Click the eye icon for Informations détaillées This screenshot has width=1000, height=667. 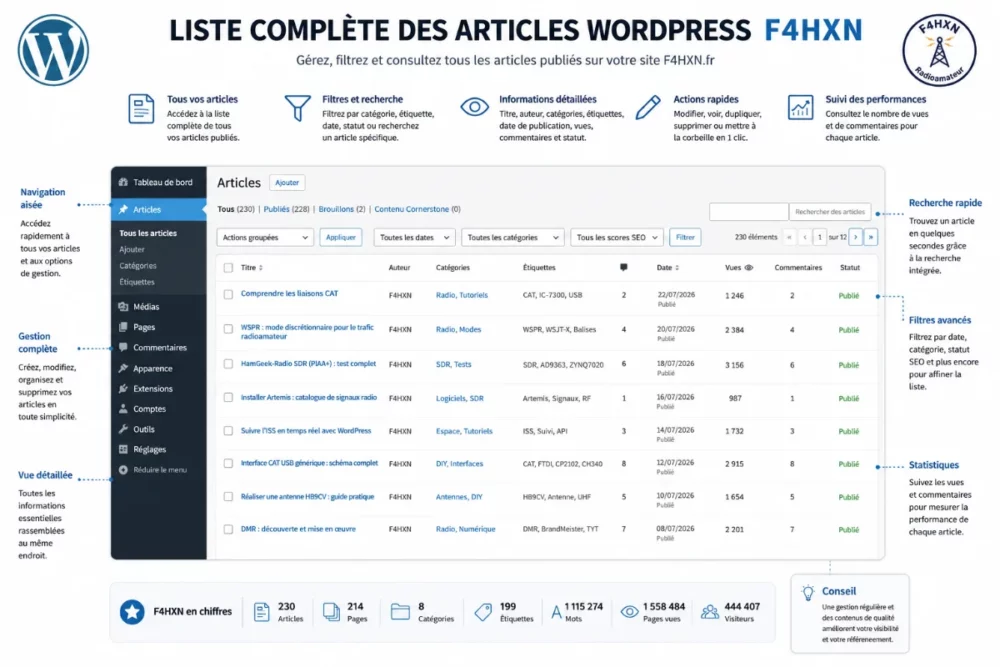[474, 106]
